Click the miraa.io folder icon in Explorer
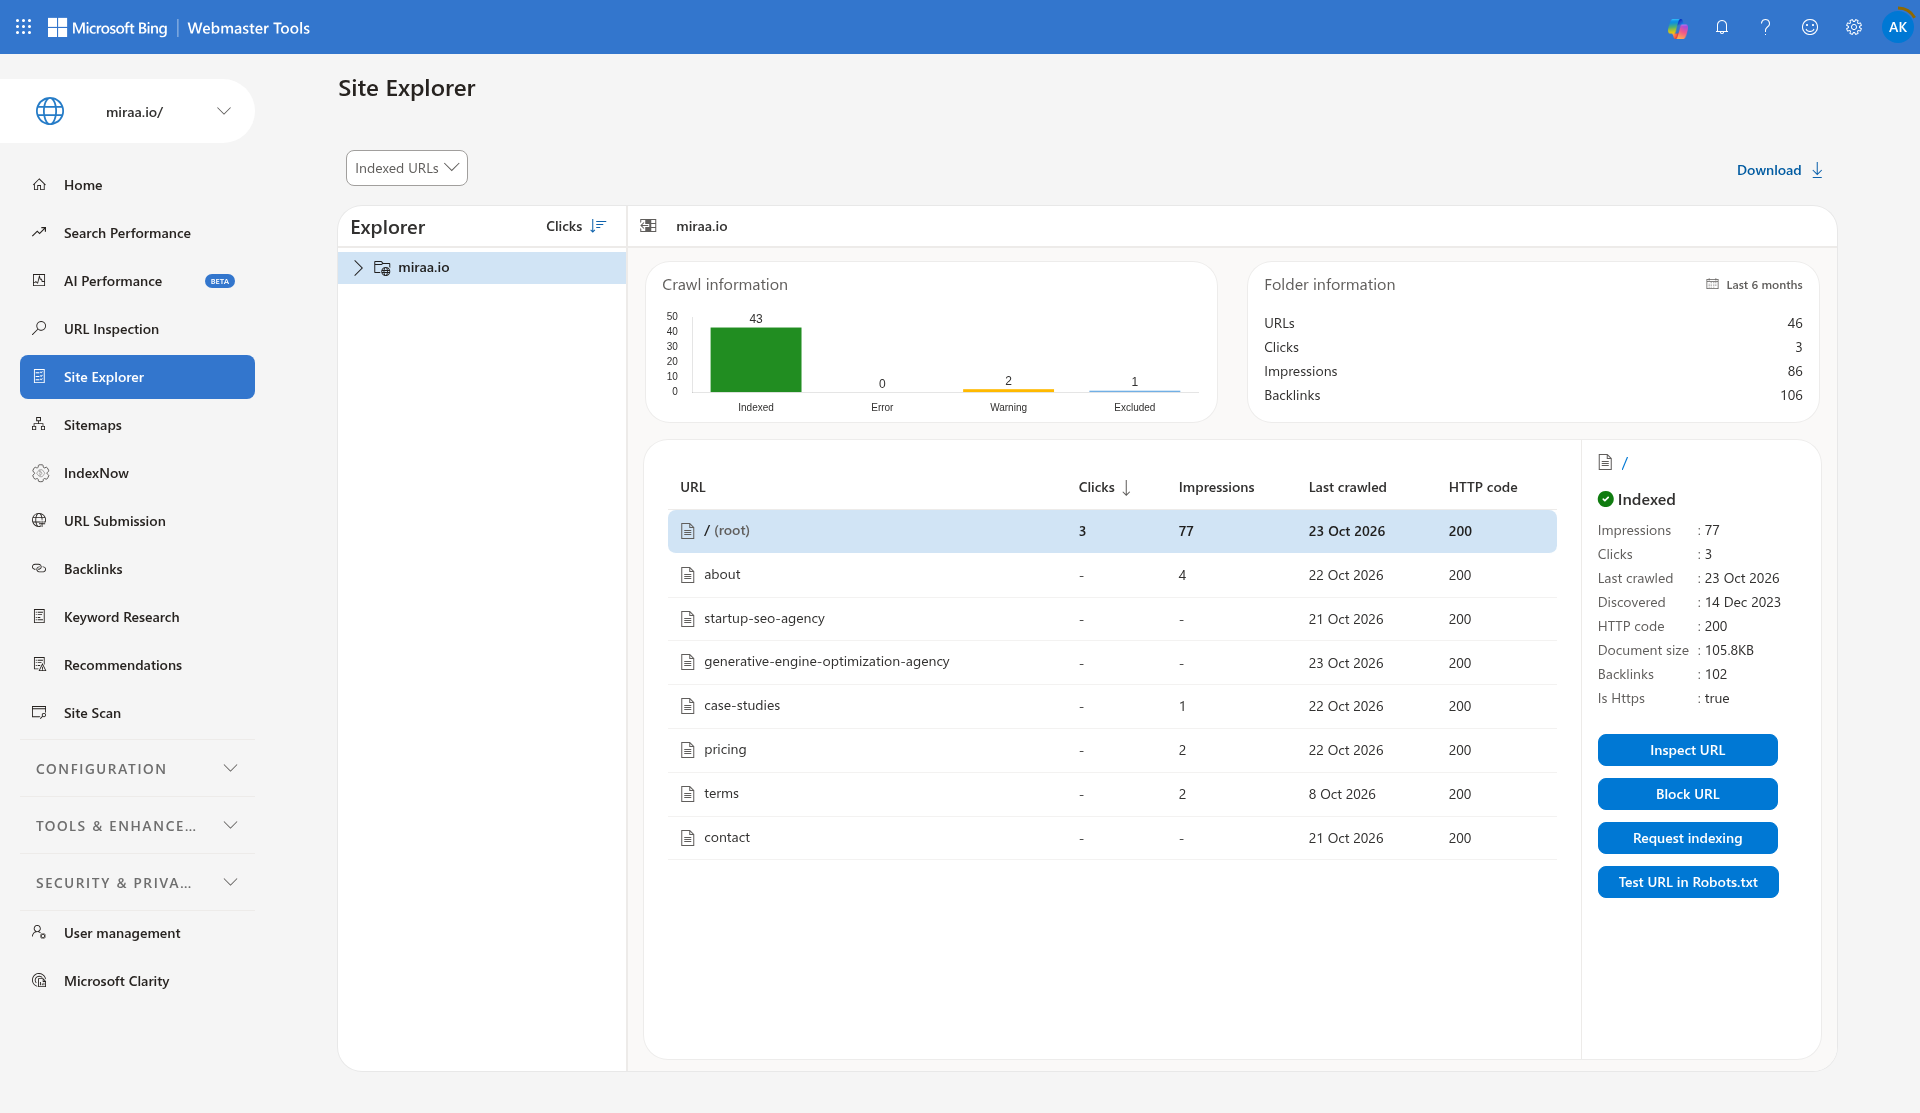The image size is (1920, 1113). coord(382,268)
